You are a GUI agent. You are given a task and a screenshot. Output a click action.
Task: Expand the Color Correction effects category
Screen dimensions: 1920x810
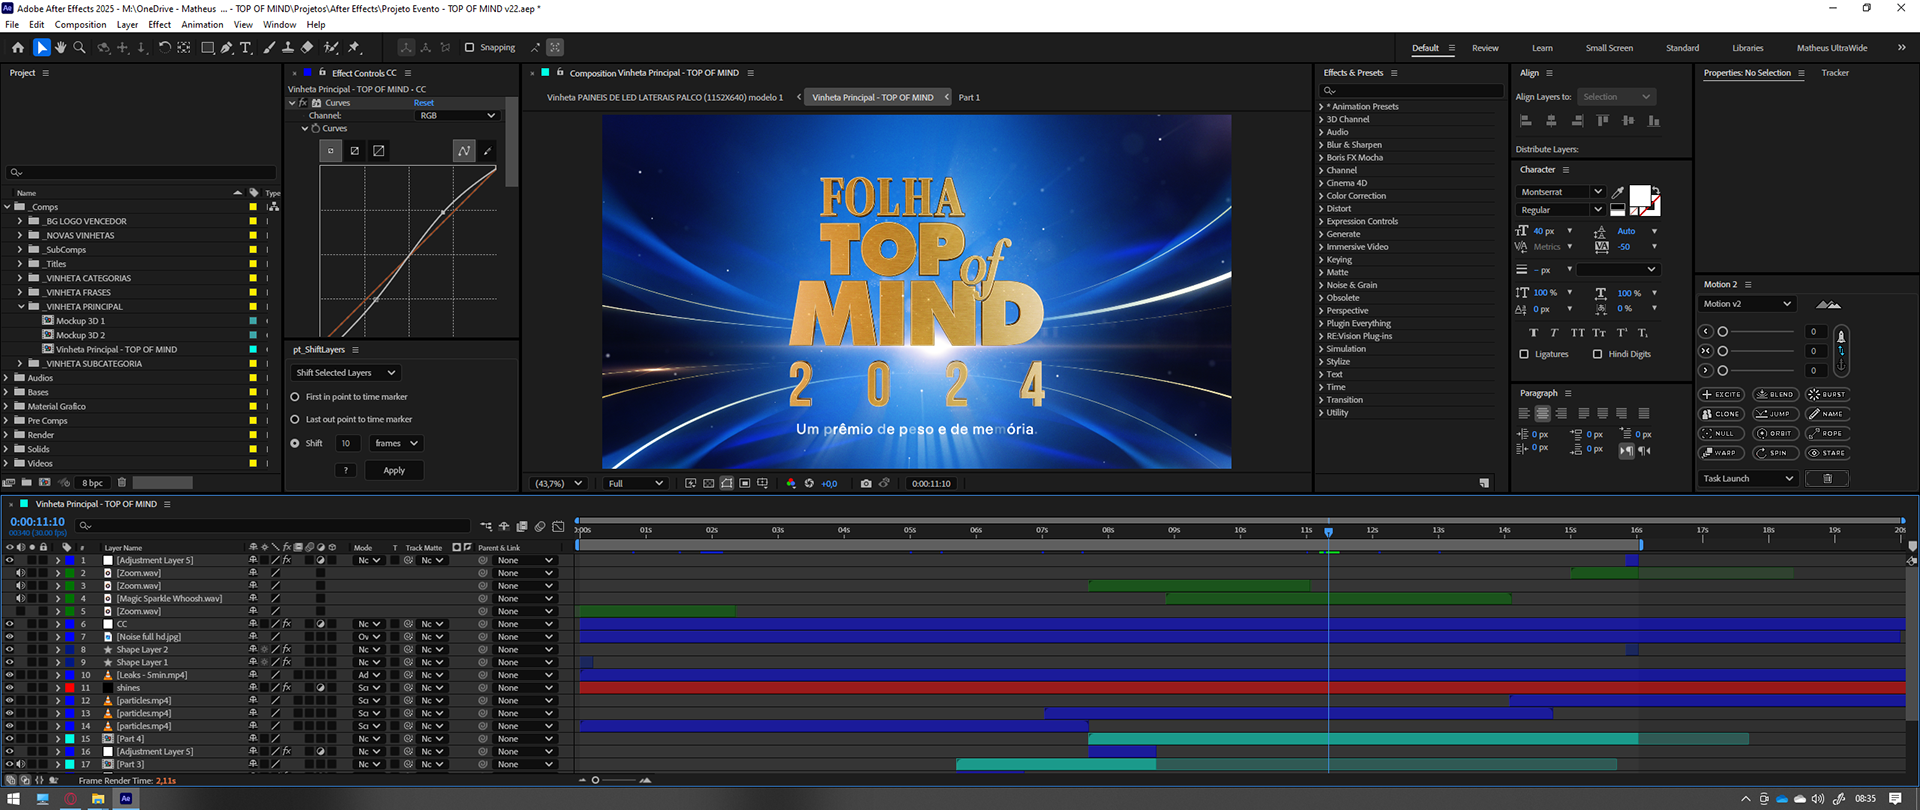(x=1321, y=196)
